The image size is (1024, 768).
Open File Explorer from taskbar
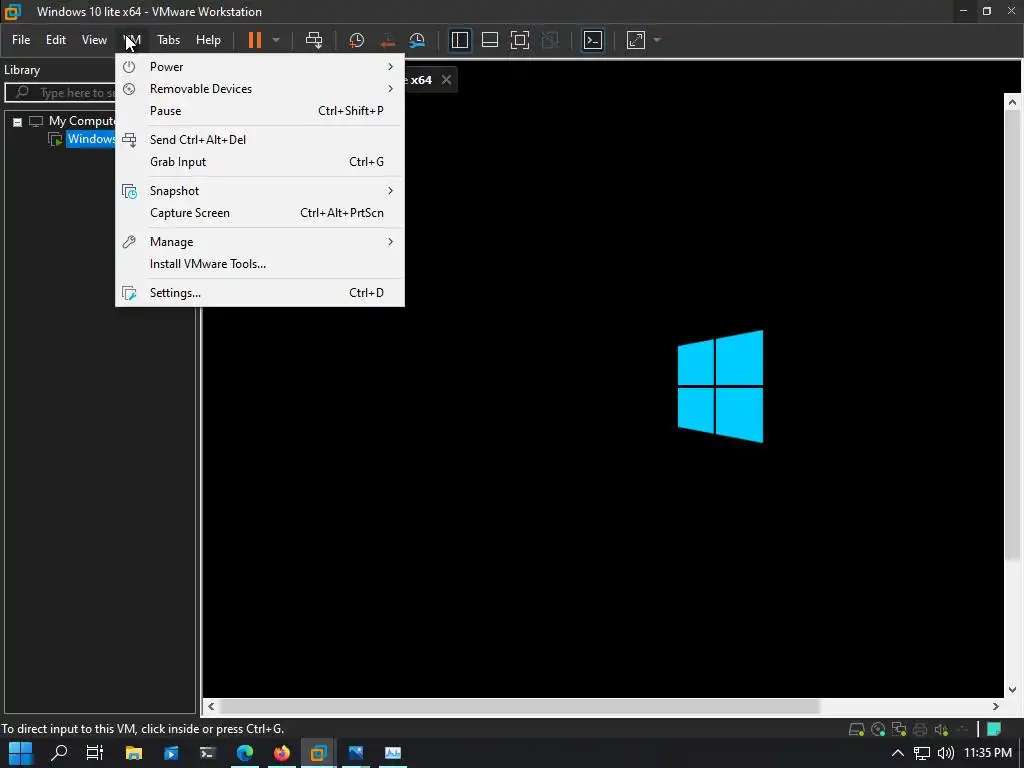point(133,753)
